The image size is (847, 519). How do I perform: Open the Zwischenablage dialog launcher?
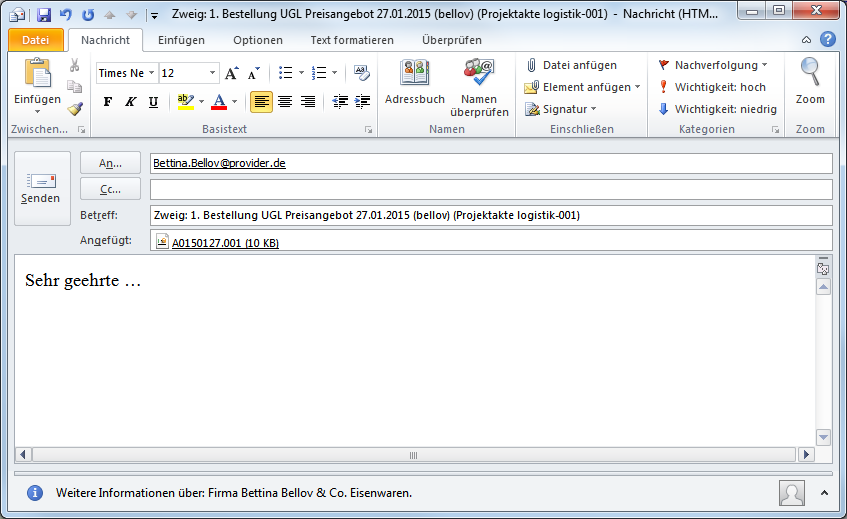[x=82, y=130]
